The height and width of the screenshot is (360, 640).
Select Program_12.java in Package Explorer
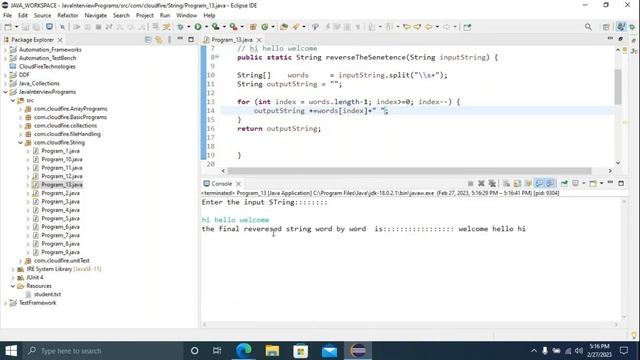pos(62,176)
